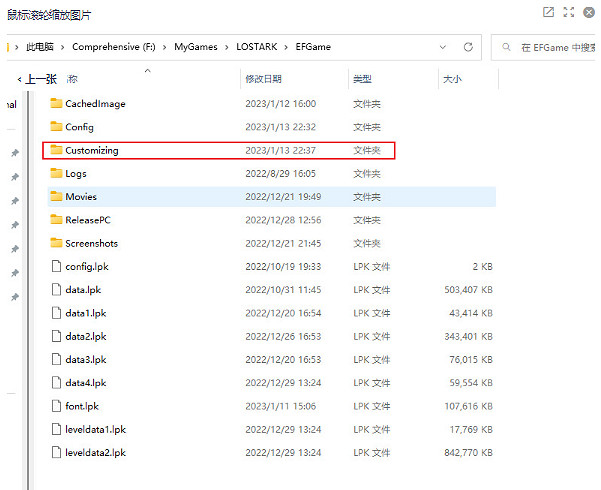The height and width of the screenshot is (490, 601).
Task: Sort files by 修改日期 column header
Action: (263, 79)
